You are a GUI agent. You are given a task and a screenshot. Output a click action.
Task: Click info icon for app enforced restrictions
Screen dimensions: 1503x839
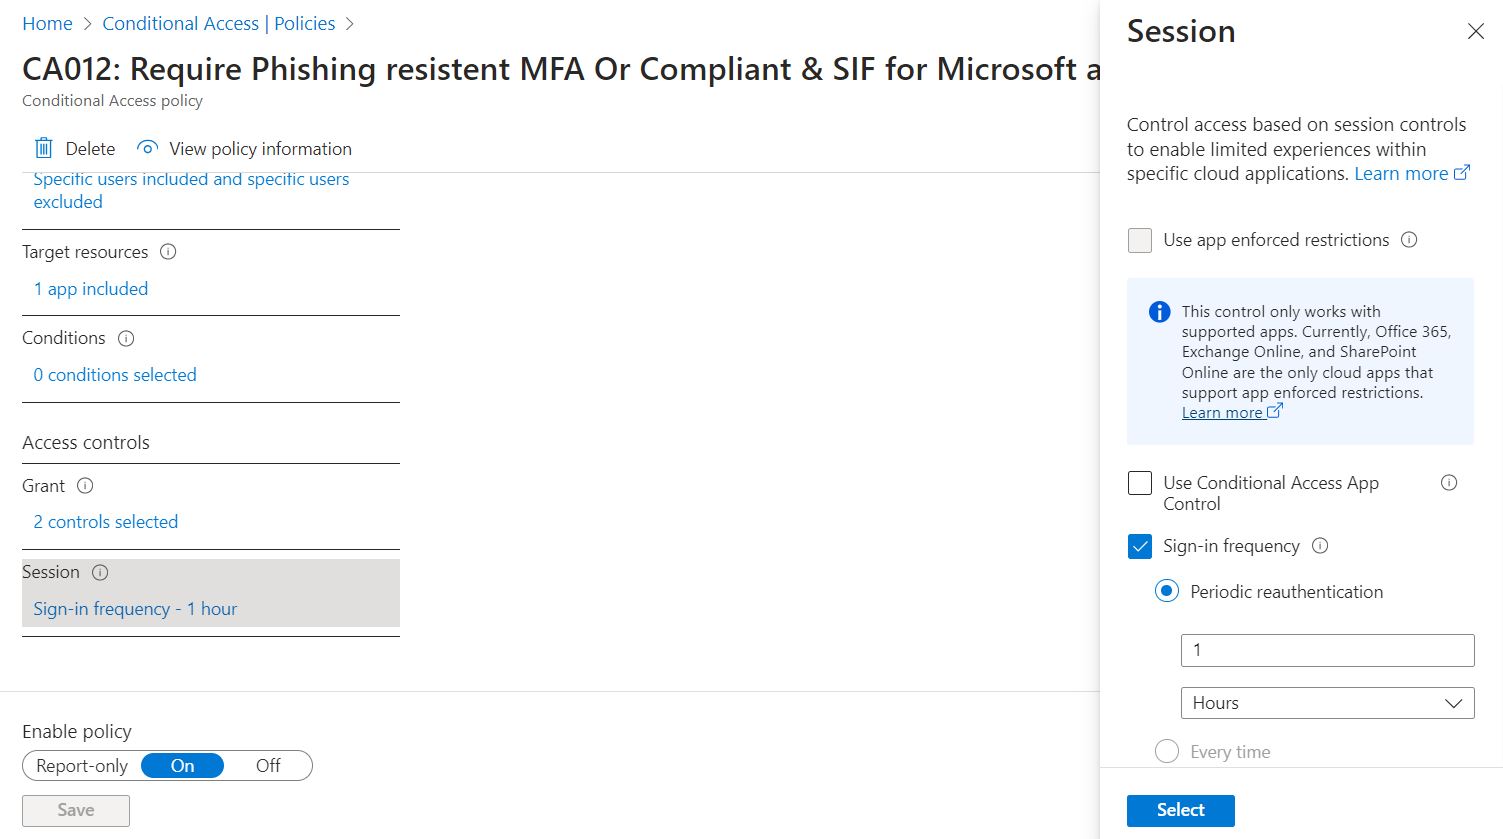(x=1409, y=240)
